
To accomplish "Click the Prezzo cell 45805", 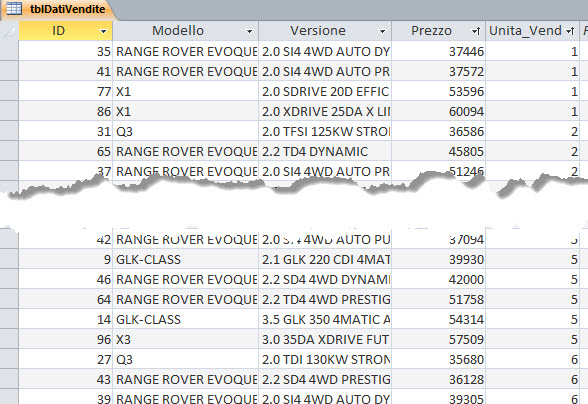I will 439,151.
